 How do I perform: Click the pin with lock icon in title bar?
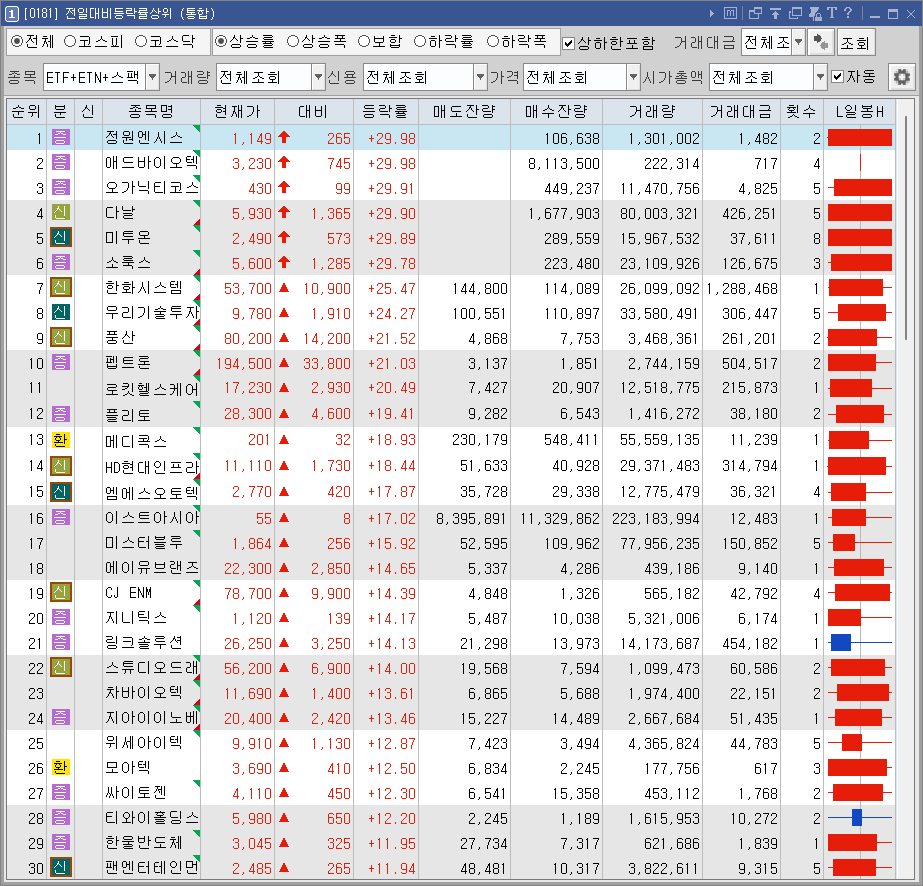[815, 13]
